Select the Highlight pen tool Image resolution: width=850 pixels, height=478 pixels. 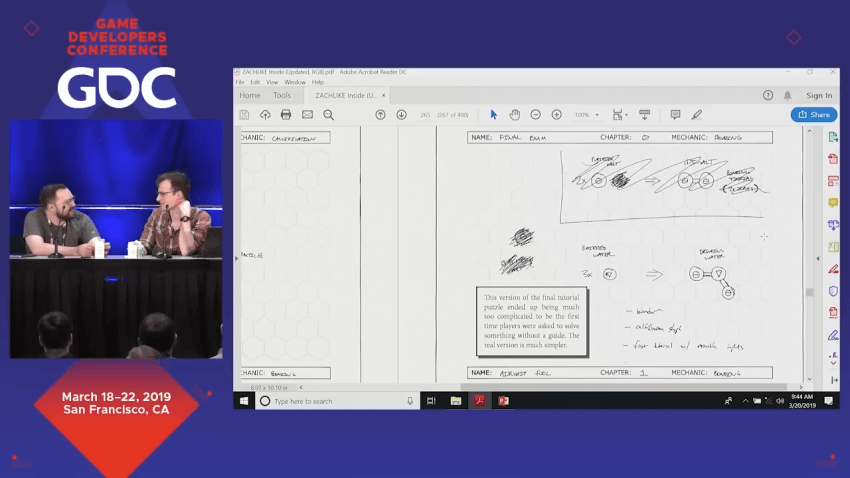point(697,115)
